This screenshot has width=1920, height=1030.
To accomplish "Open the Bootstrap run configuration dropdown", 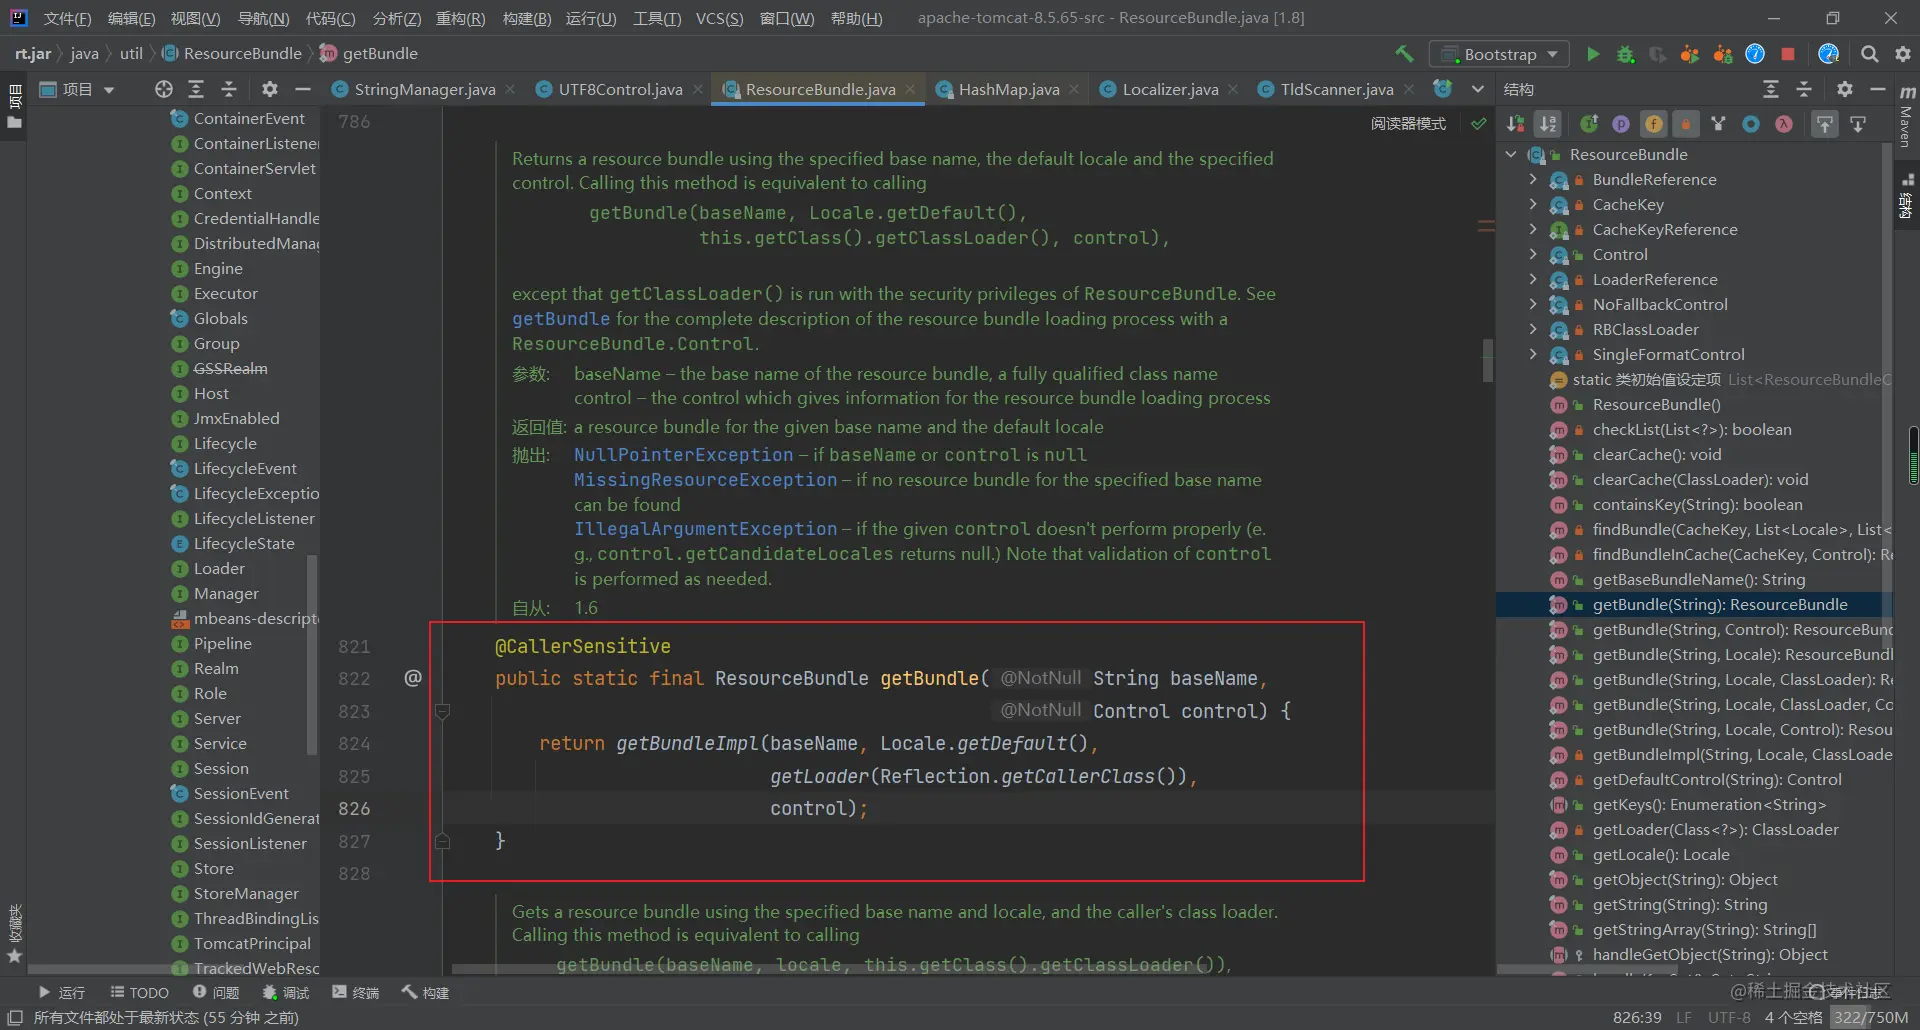I will click(x=1500, y=54).
